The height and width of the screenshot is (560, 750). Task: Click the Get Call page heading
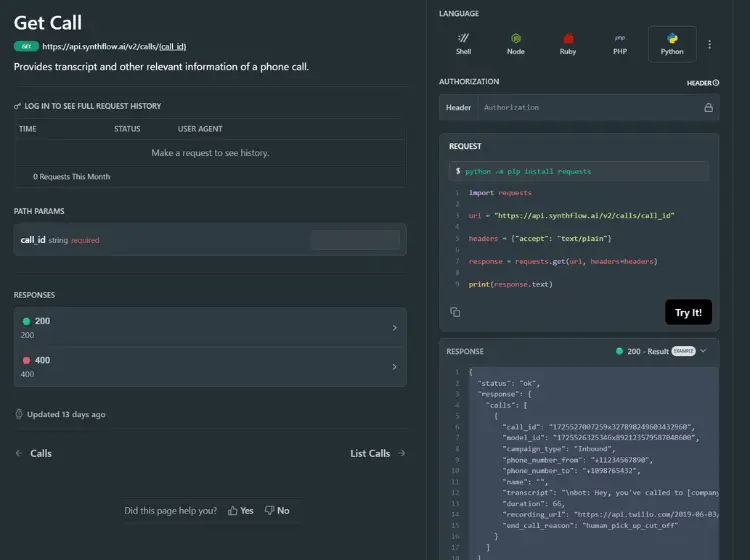(48, 23)
